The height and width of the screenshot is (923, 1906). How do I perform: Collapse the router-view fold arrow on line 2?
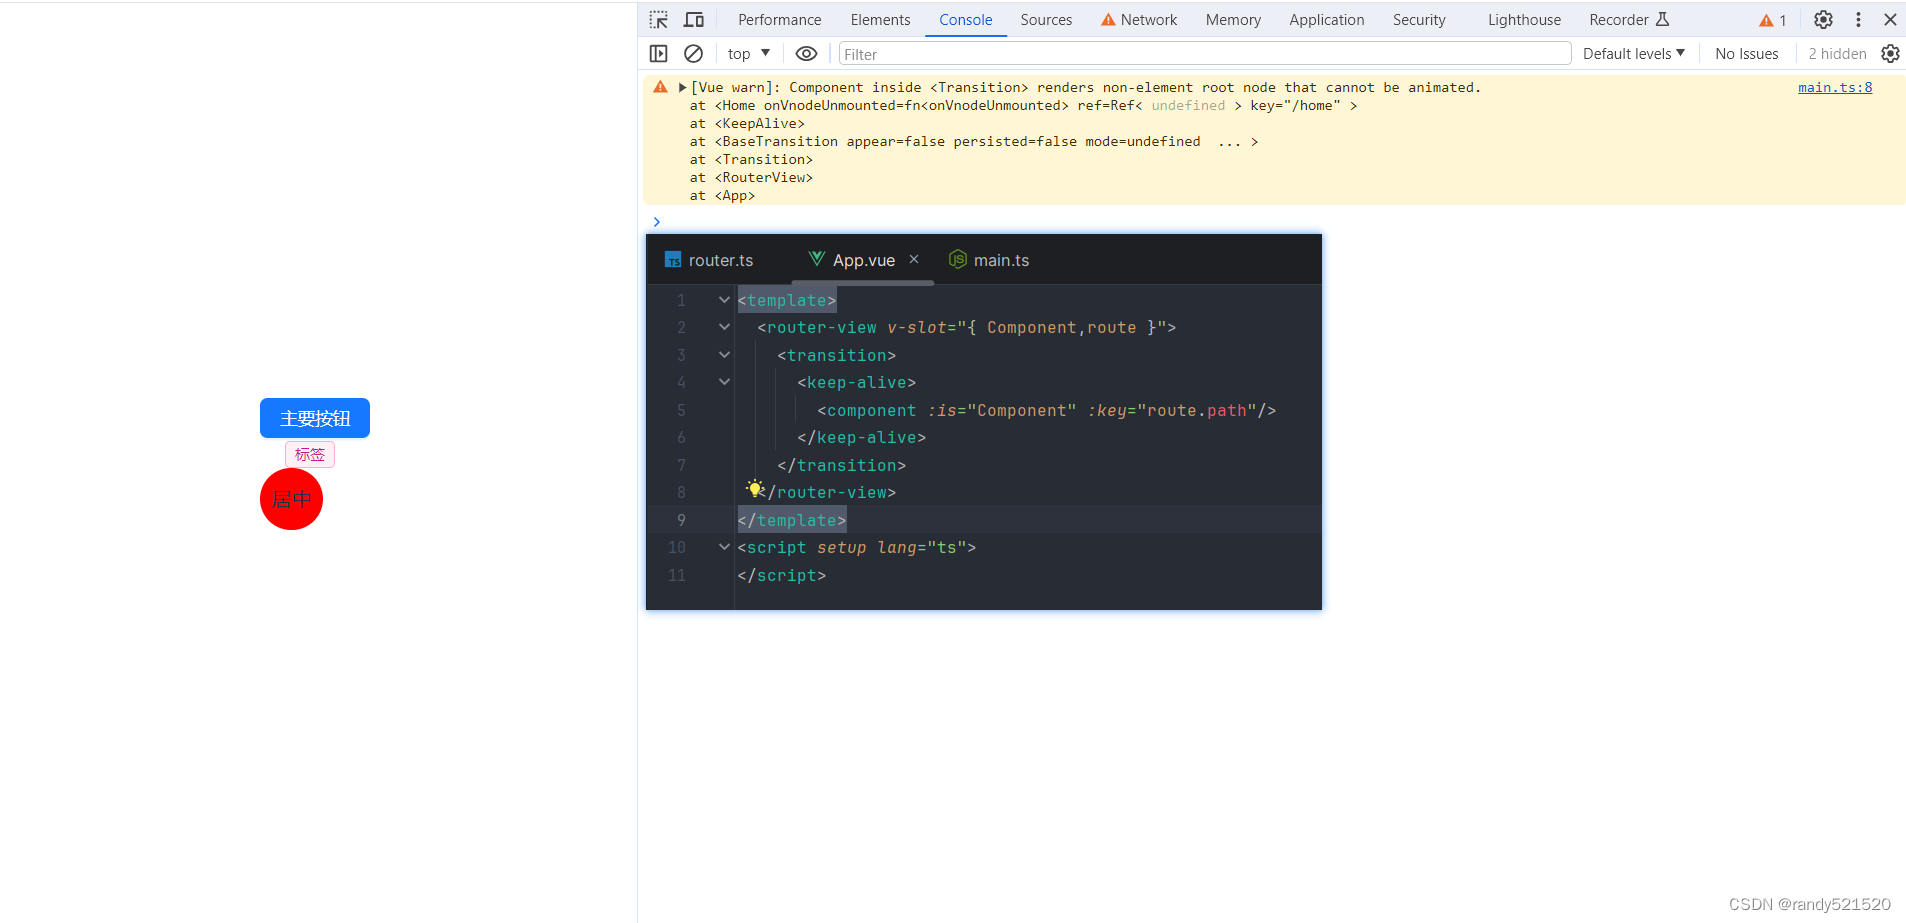[724, 327]
